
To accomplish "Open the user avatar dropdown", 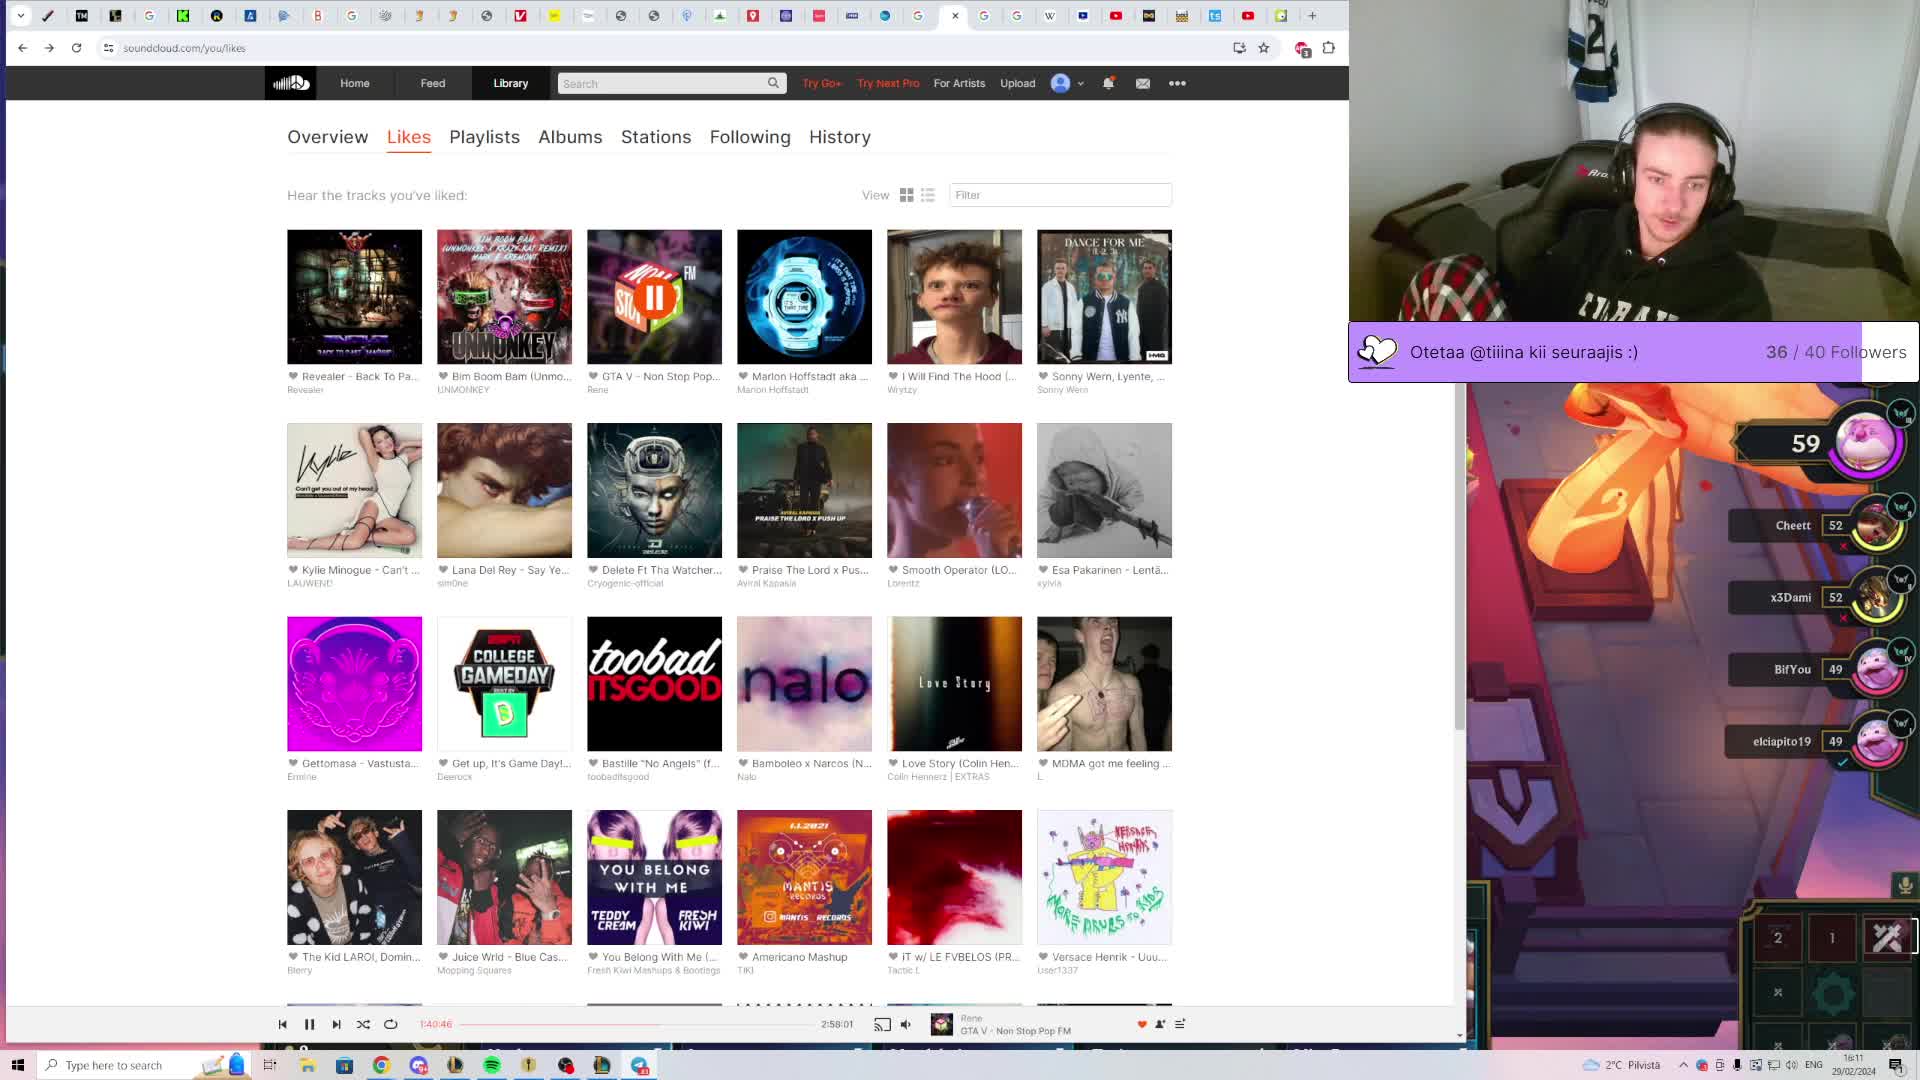I will coord(1067,83).
